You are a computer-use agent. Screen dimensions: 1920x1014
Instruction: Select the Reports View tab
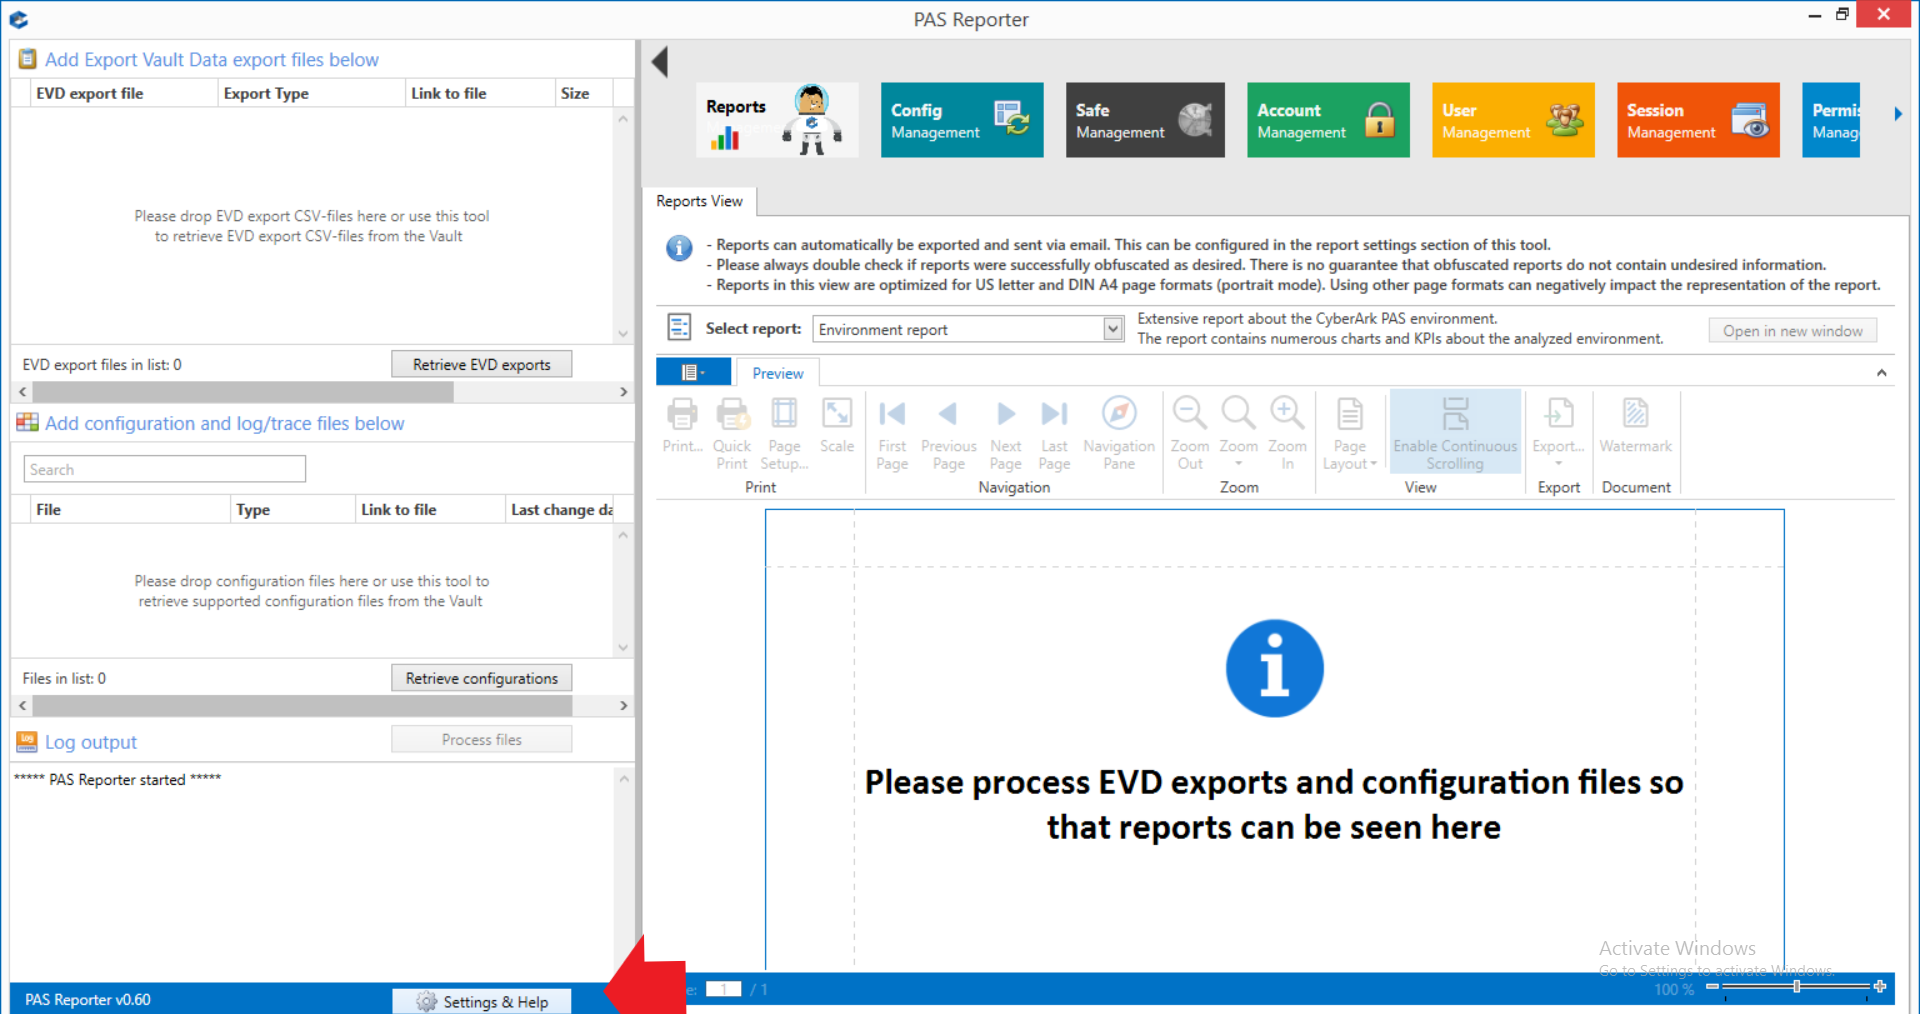point(699,201)
